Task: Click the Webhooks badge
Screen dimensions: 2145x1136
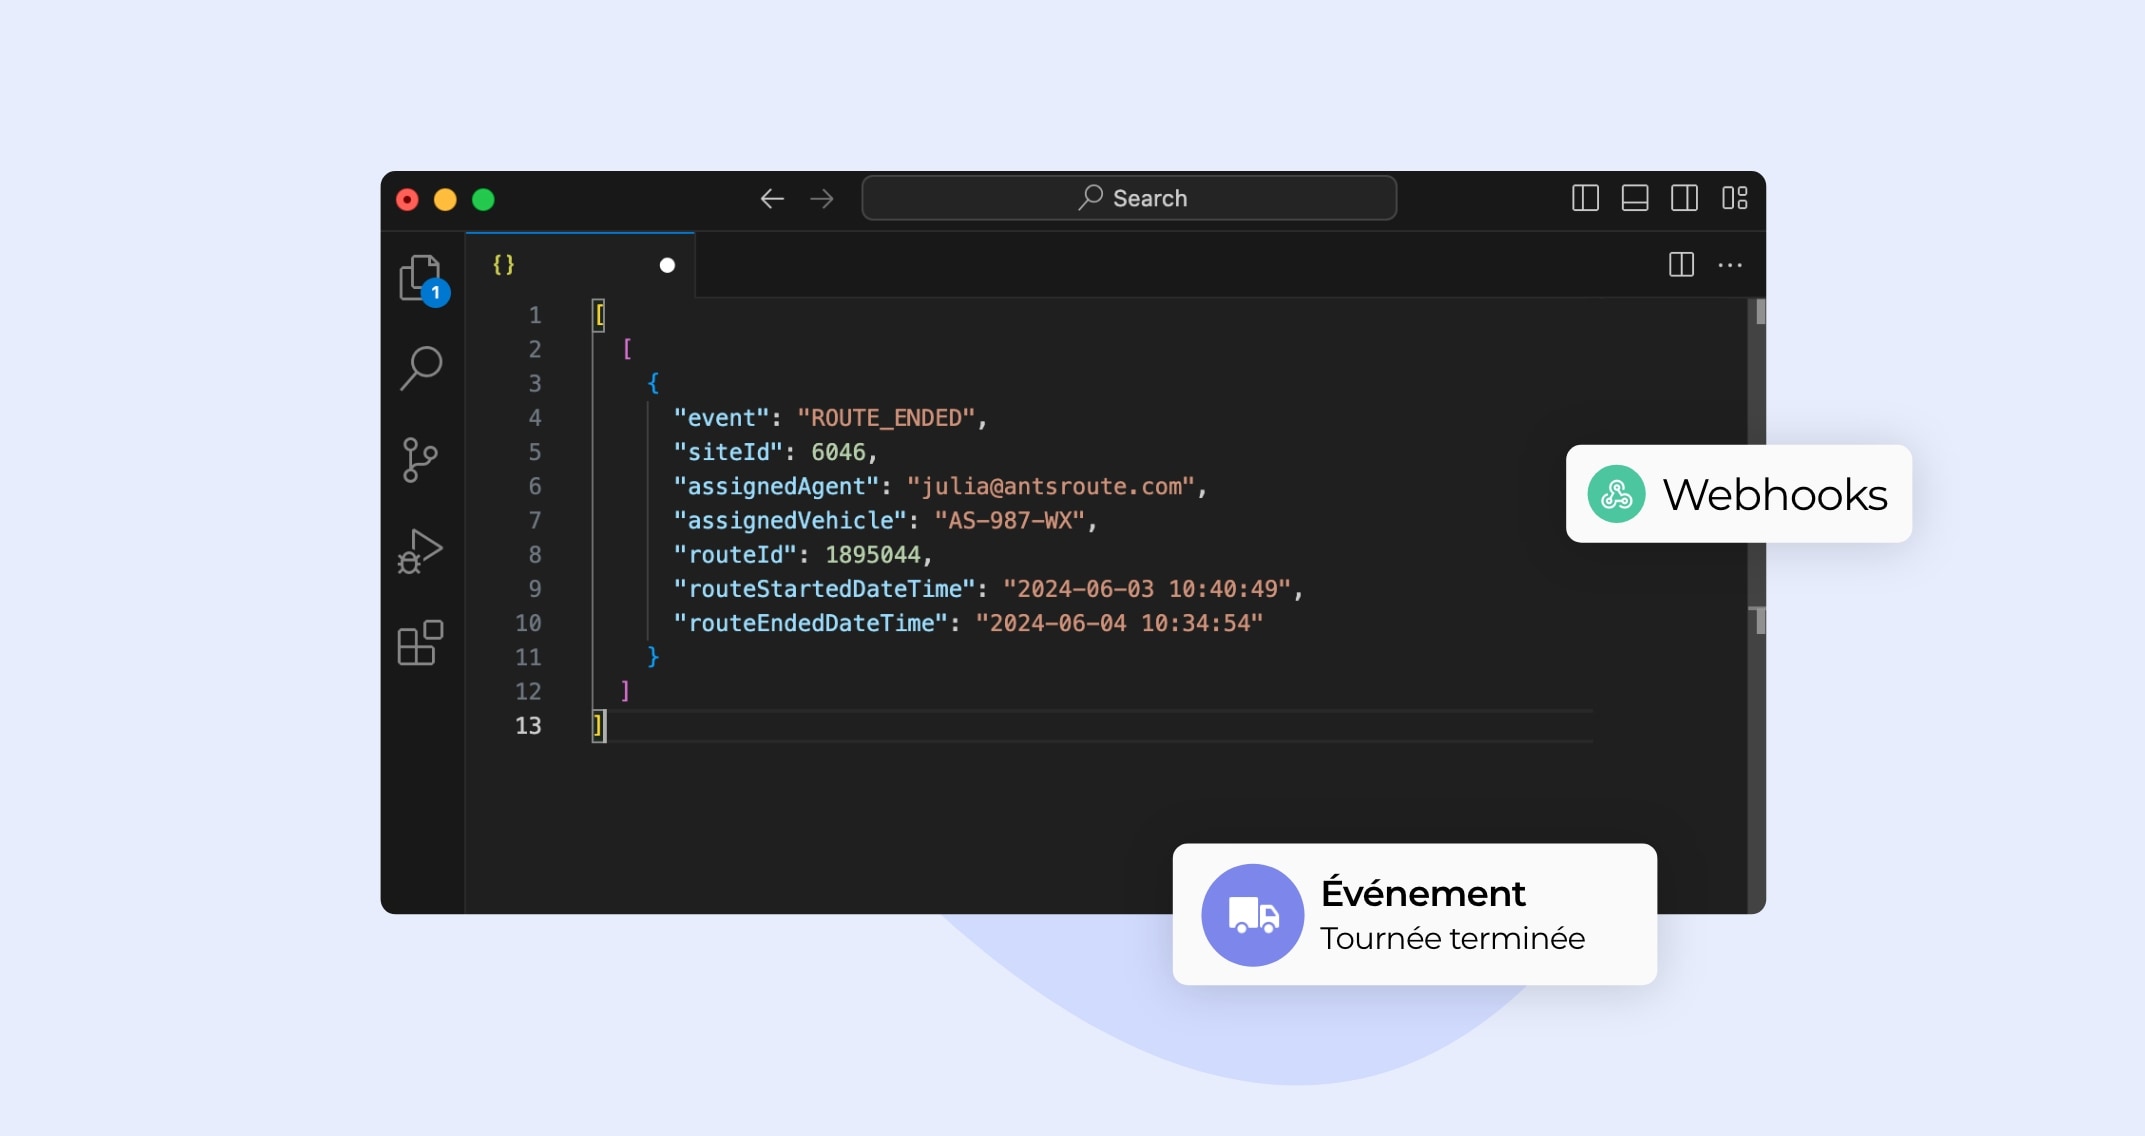Action: [1738, 494]
